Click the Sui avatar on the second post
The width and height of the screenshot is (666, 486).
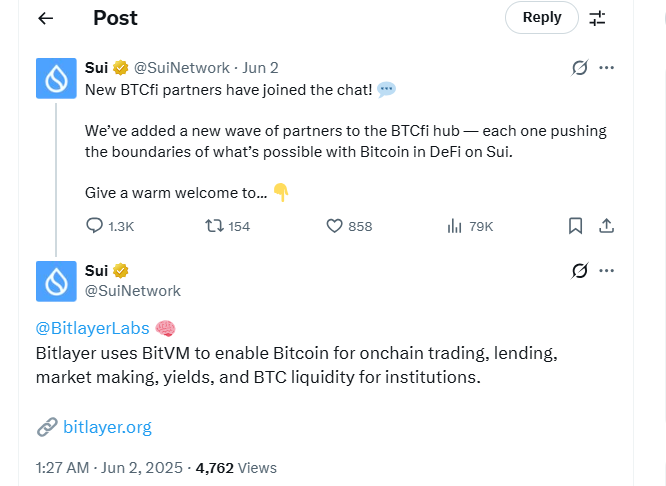click(x=56, y=280)
